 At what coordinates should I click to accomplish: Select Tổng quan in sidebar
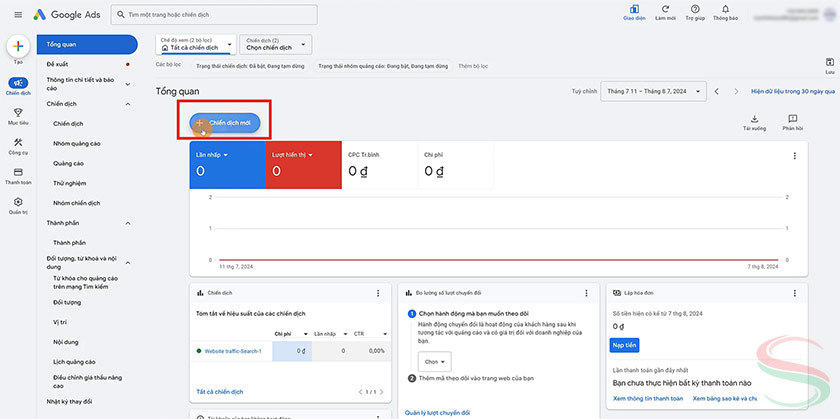point(87,45)
